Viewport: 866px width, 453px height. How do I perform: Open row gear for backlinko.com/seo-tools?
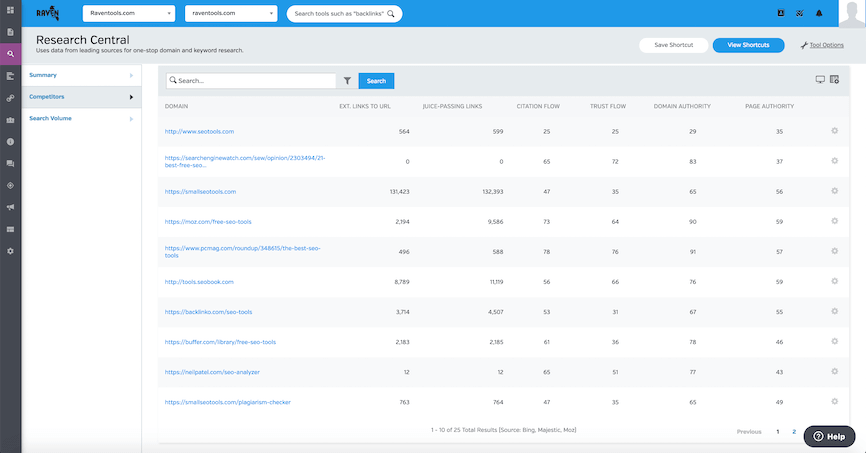835,312
